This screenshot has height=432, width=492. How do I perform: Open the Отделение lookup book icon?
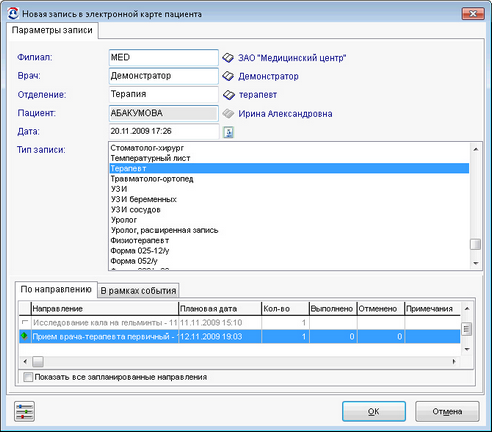pyautogui.click(x=229, y=95)
